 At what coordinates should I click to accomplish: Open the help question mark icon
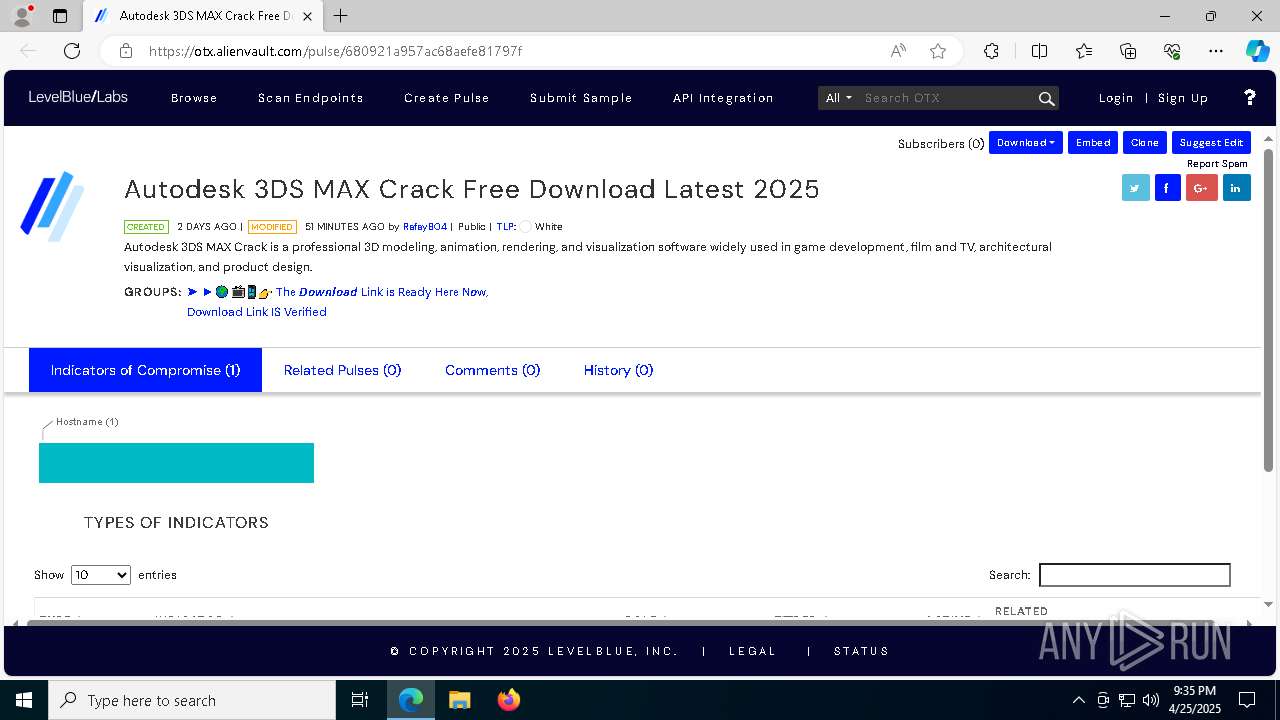pyautogui.click(x=1249, y=97)
